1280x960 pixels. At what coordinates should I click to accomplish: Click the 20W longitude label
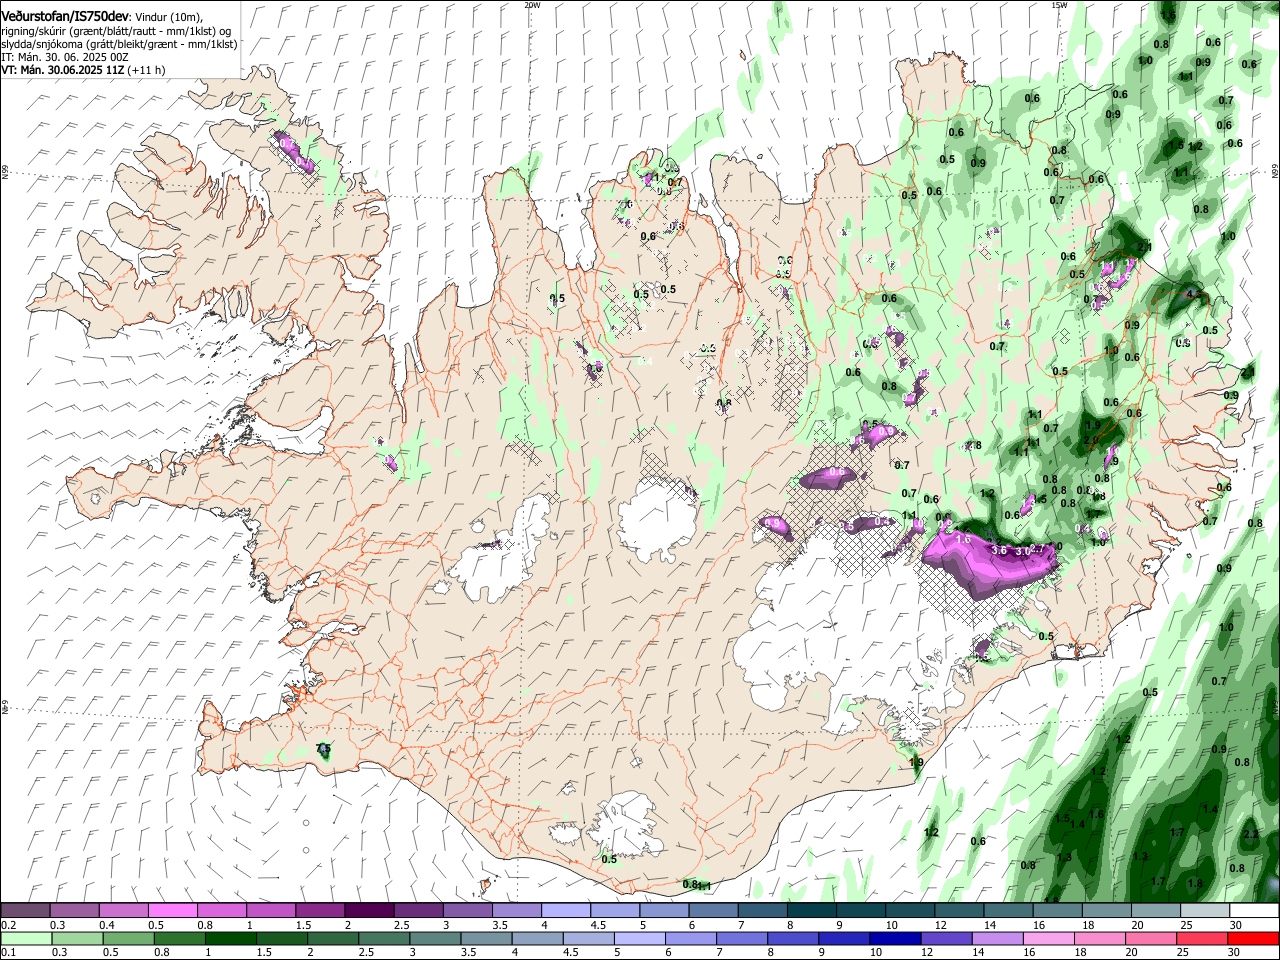coord(532,5)
